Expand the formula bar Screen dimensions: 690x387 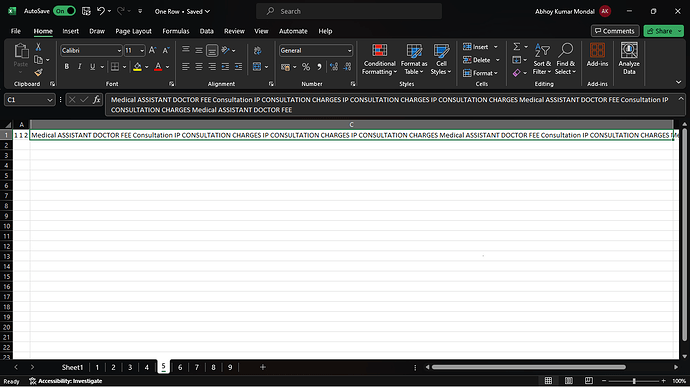(x=681, y=100)
